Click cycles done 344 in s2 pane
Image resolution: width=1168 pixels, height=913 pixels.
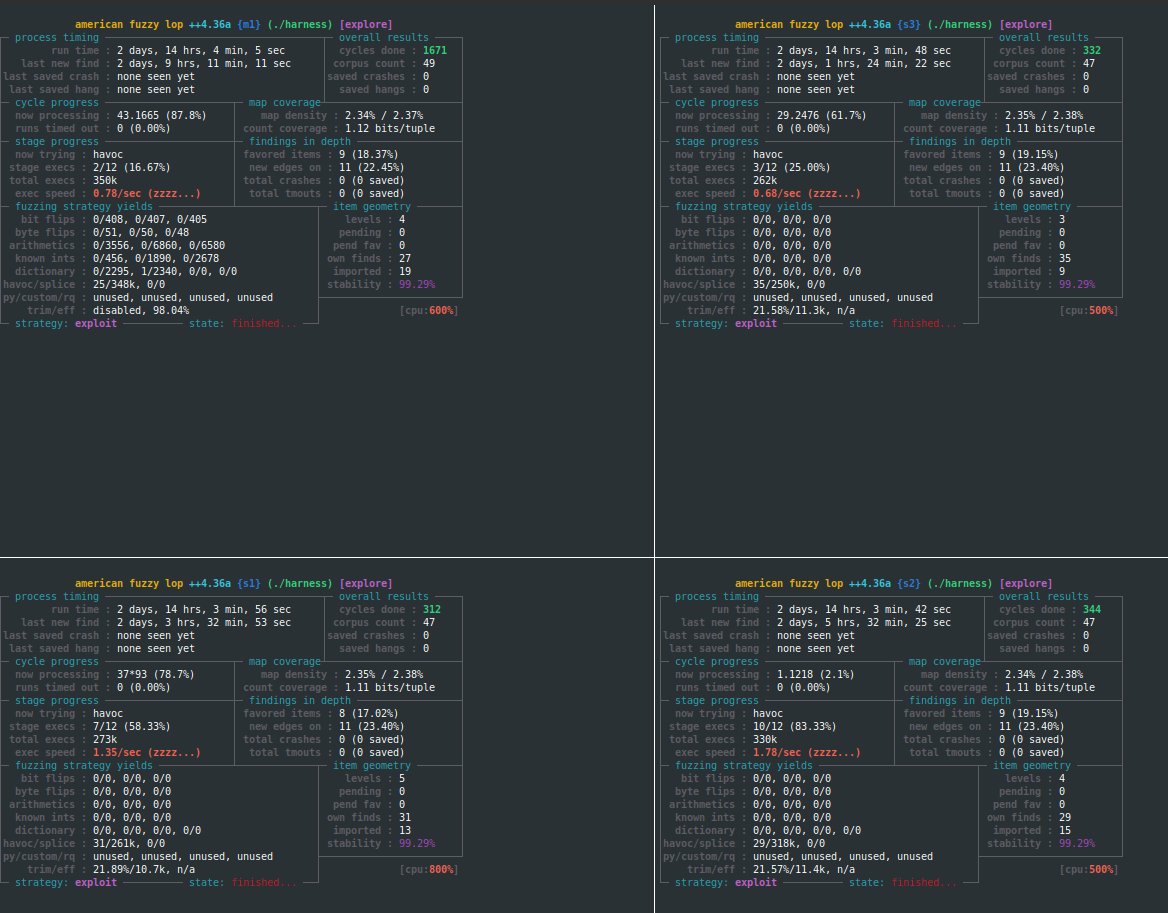point(1091,609)
